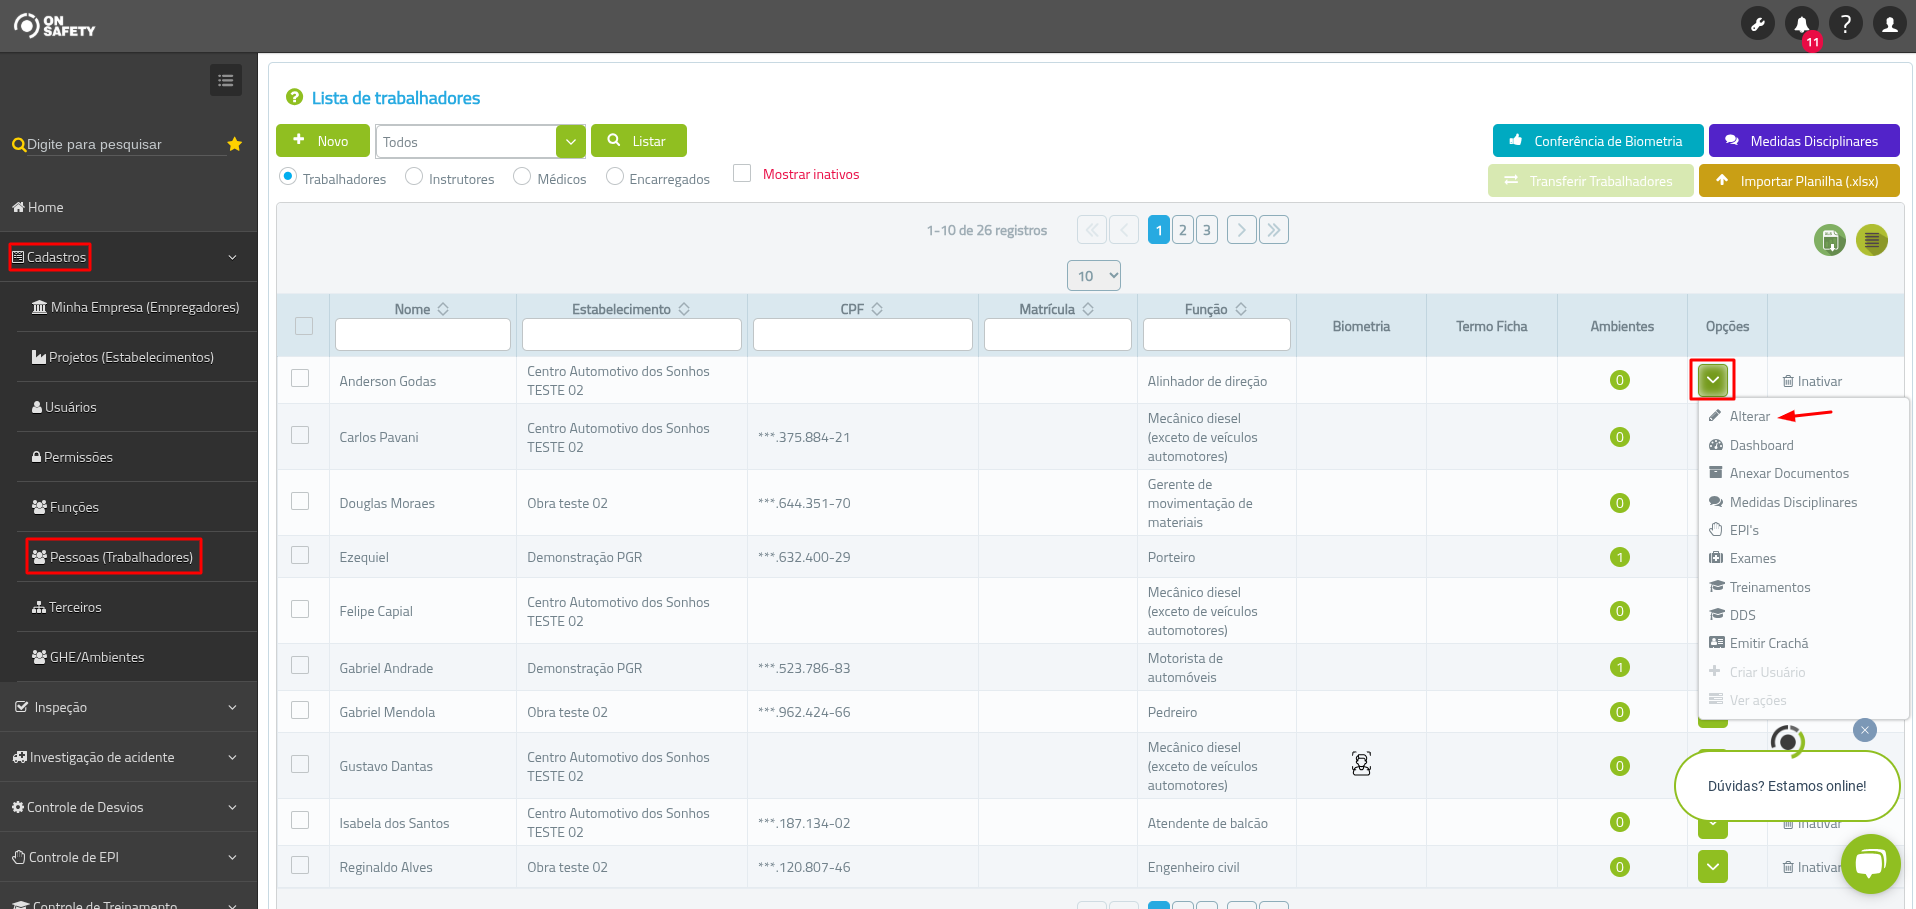Check the row for Ezequiel
This screenshot has height=909, width=1916.
coord(300,555)
